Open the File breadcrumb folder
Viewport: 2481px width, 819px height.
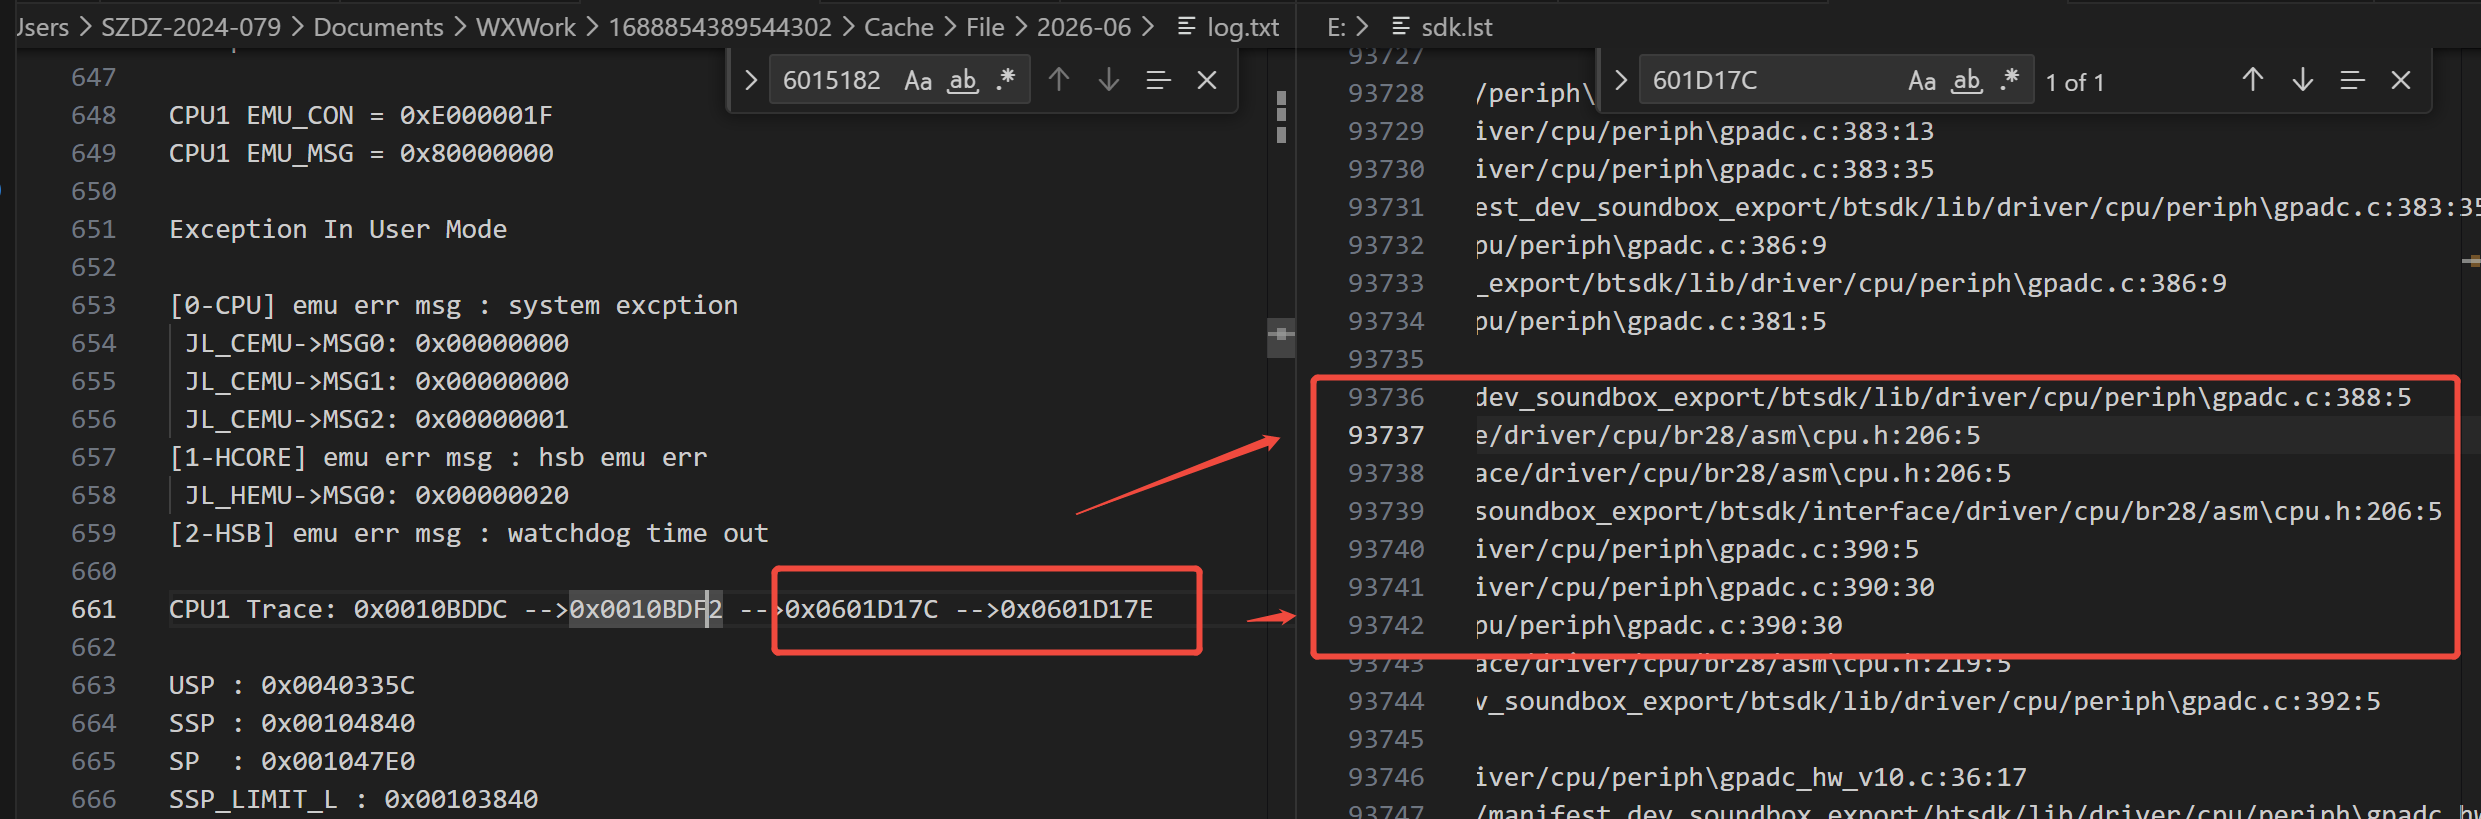[985, 27]
